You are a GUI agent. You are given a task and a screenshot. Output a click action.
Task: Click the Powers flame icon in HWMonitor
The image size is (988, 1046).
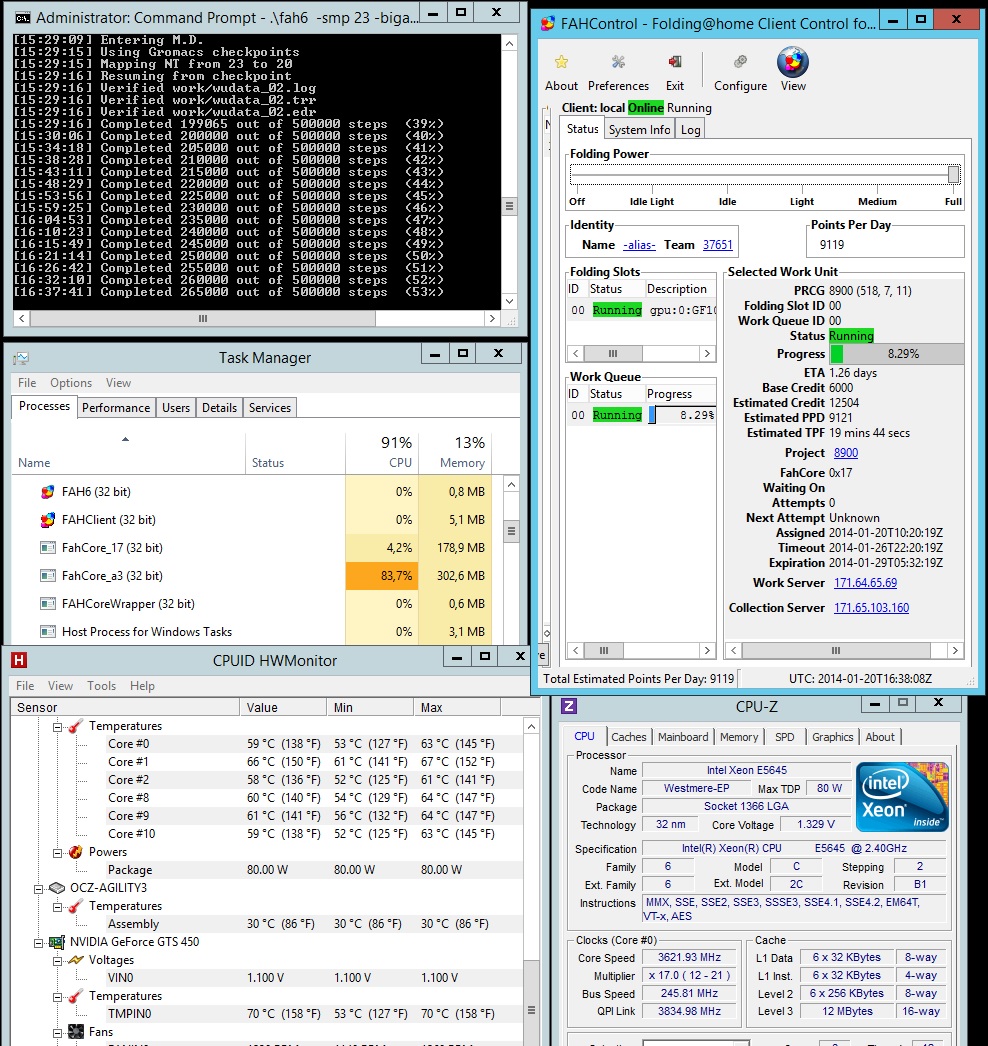[x=76, y=852]
